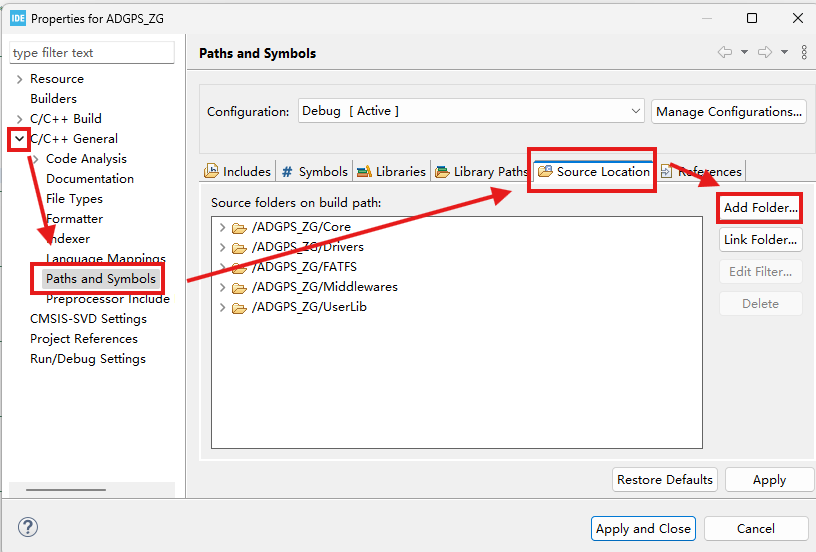Click the help question mark icon
Screen dimensions: 816x552
[x=28, y=527]
